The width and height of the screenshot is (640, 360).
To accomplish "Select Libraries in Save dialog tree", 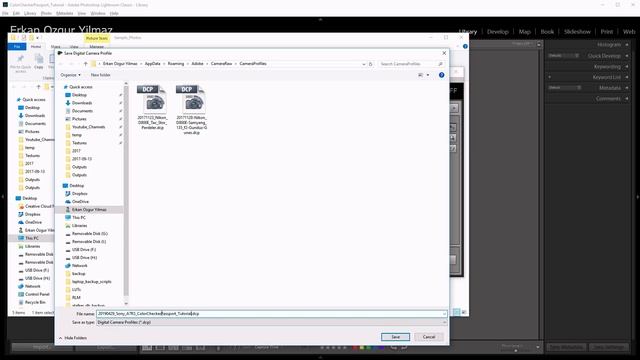I will (80, 226).
